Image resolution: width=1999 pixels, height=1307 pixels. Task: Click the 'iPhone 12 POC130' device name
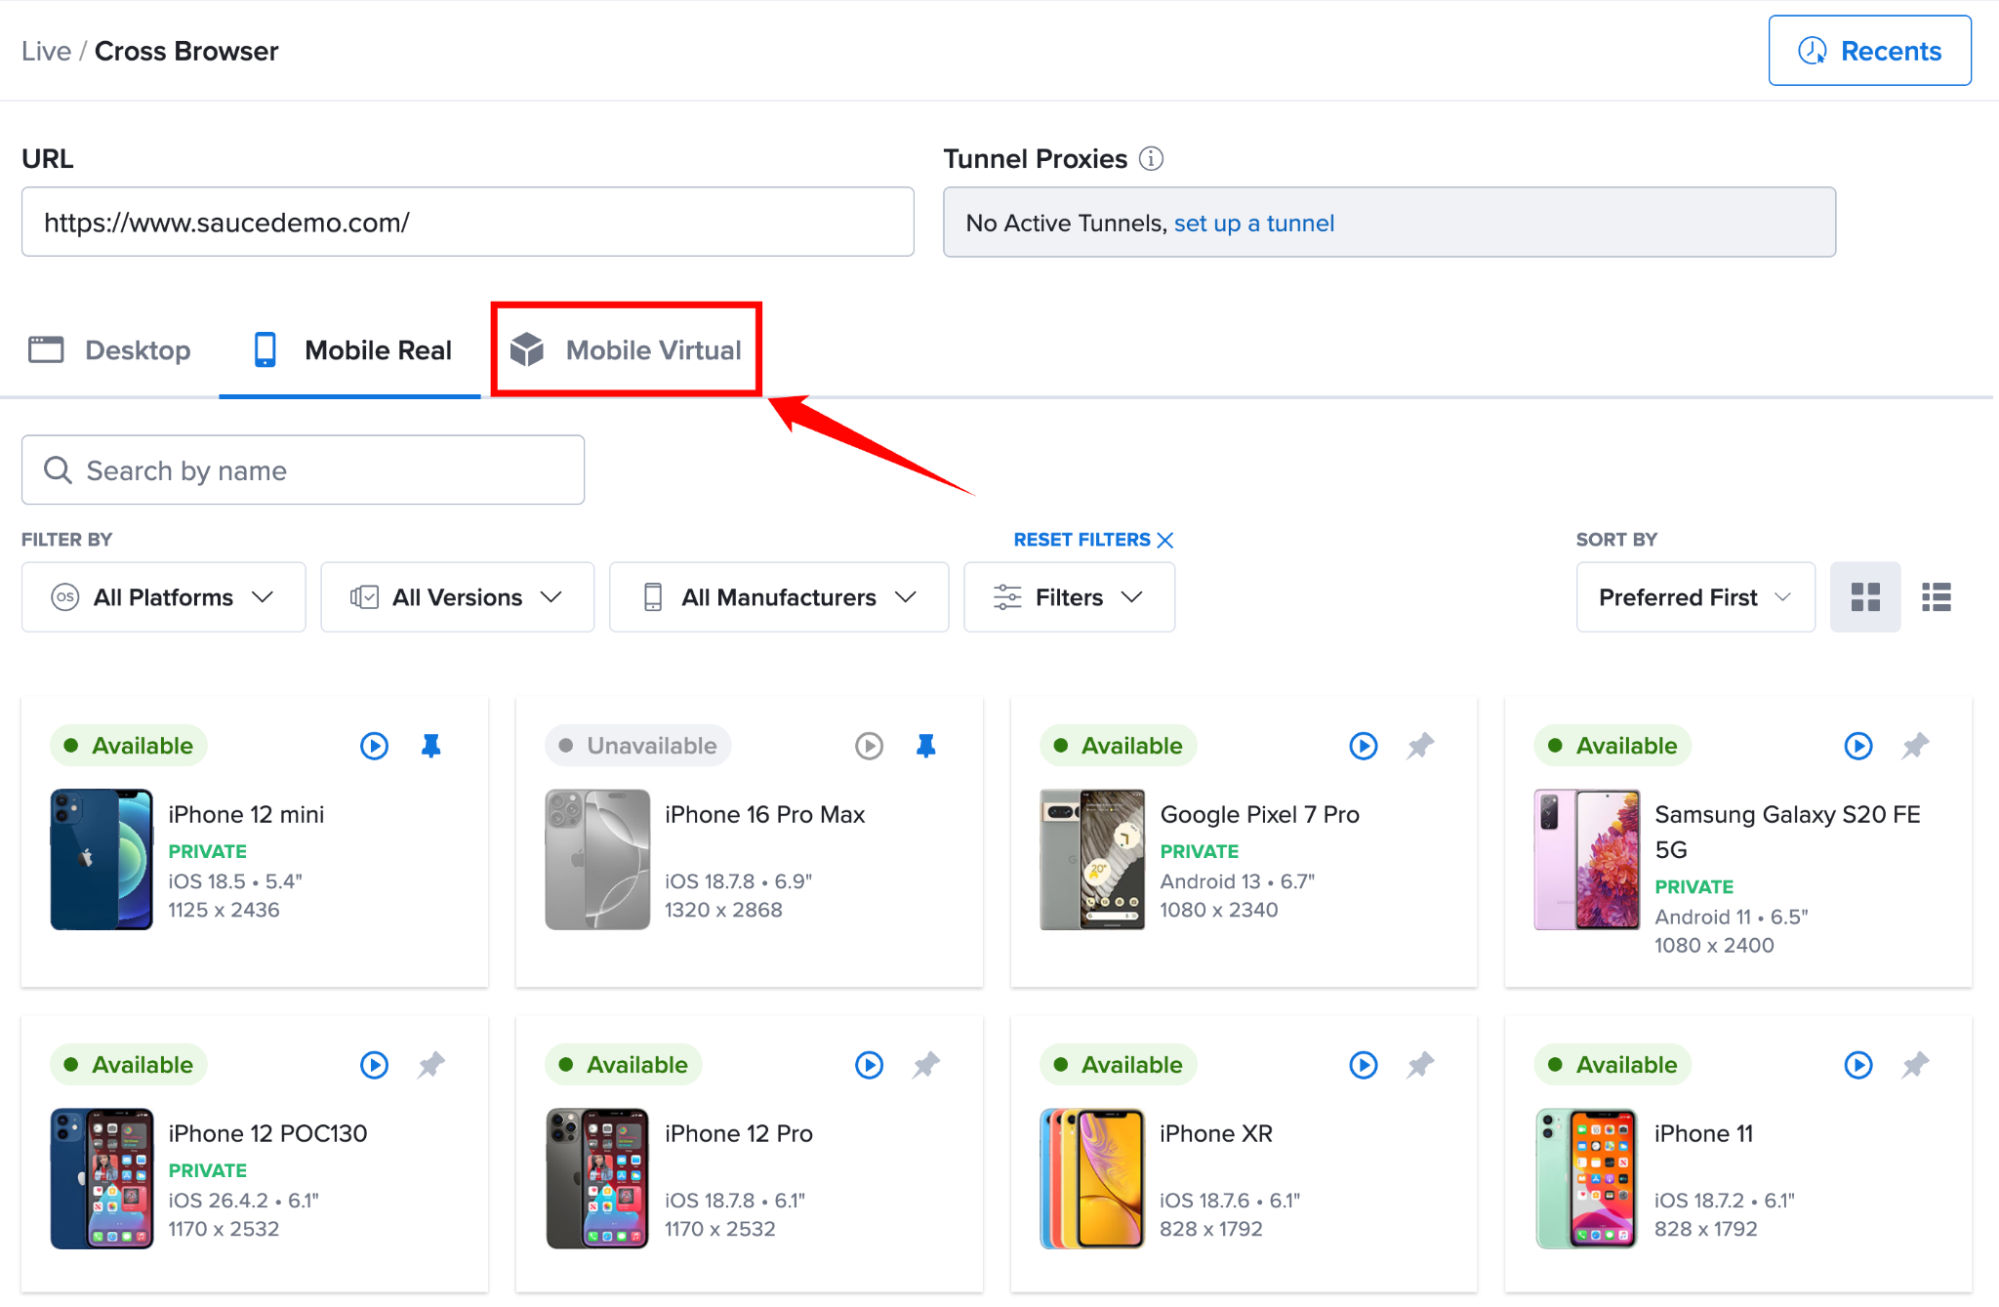tap(268, 1134)
